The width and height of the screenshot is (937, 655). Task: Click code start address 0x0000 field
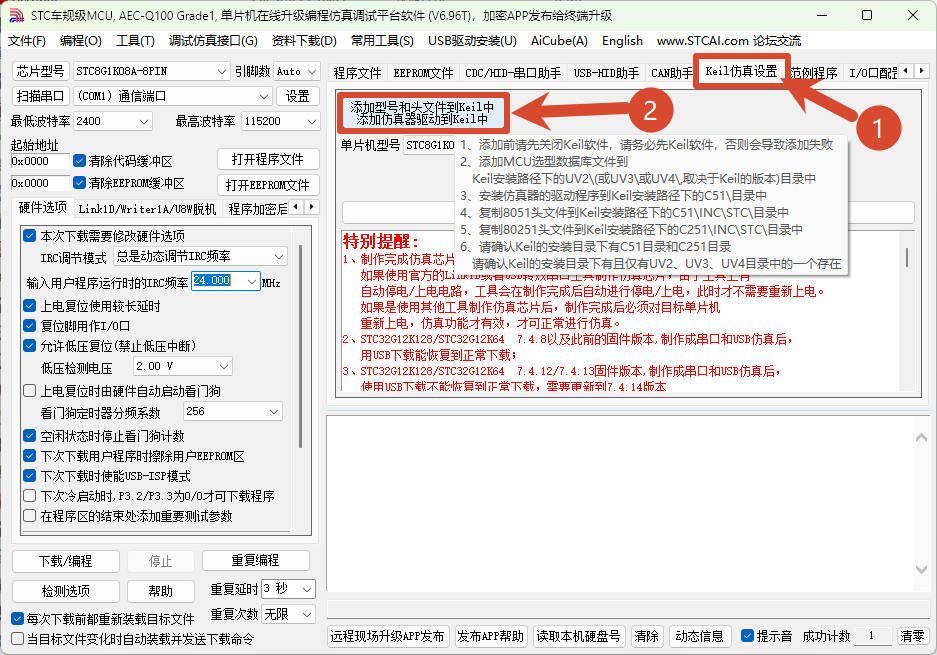[40, 161]
